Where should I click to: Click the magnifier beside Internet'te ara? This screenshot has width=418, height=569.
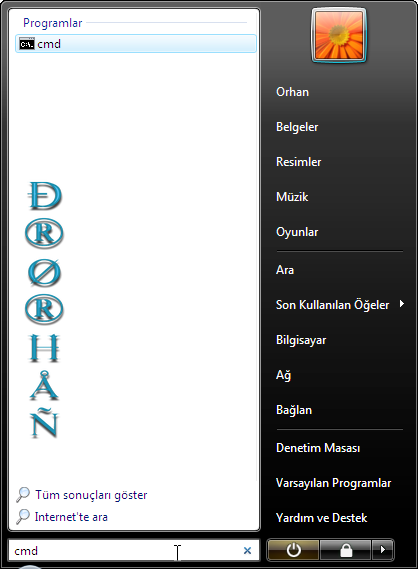[23, 516]
